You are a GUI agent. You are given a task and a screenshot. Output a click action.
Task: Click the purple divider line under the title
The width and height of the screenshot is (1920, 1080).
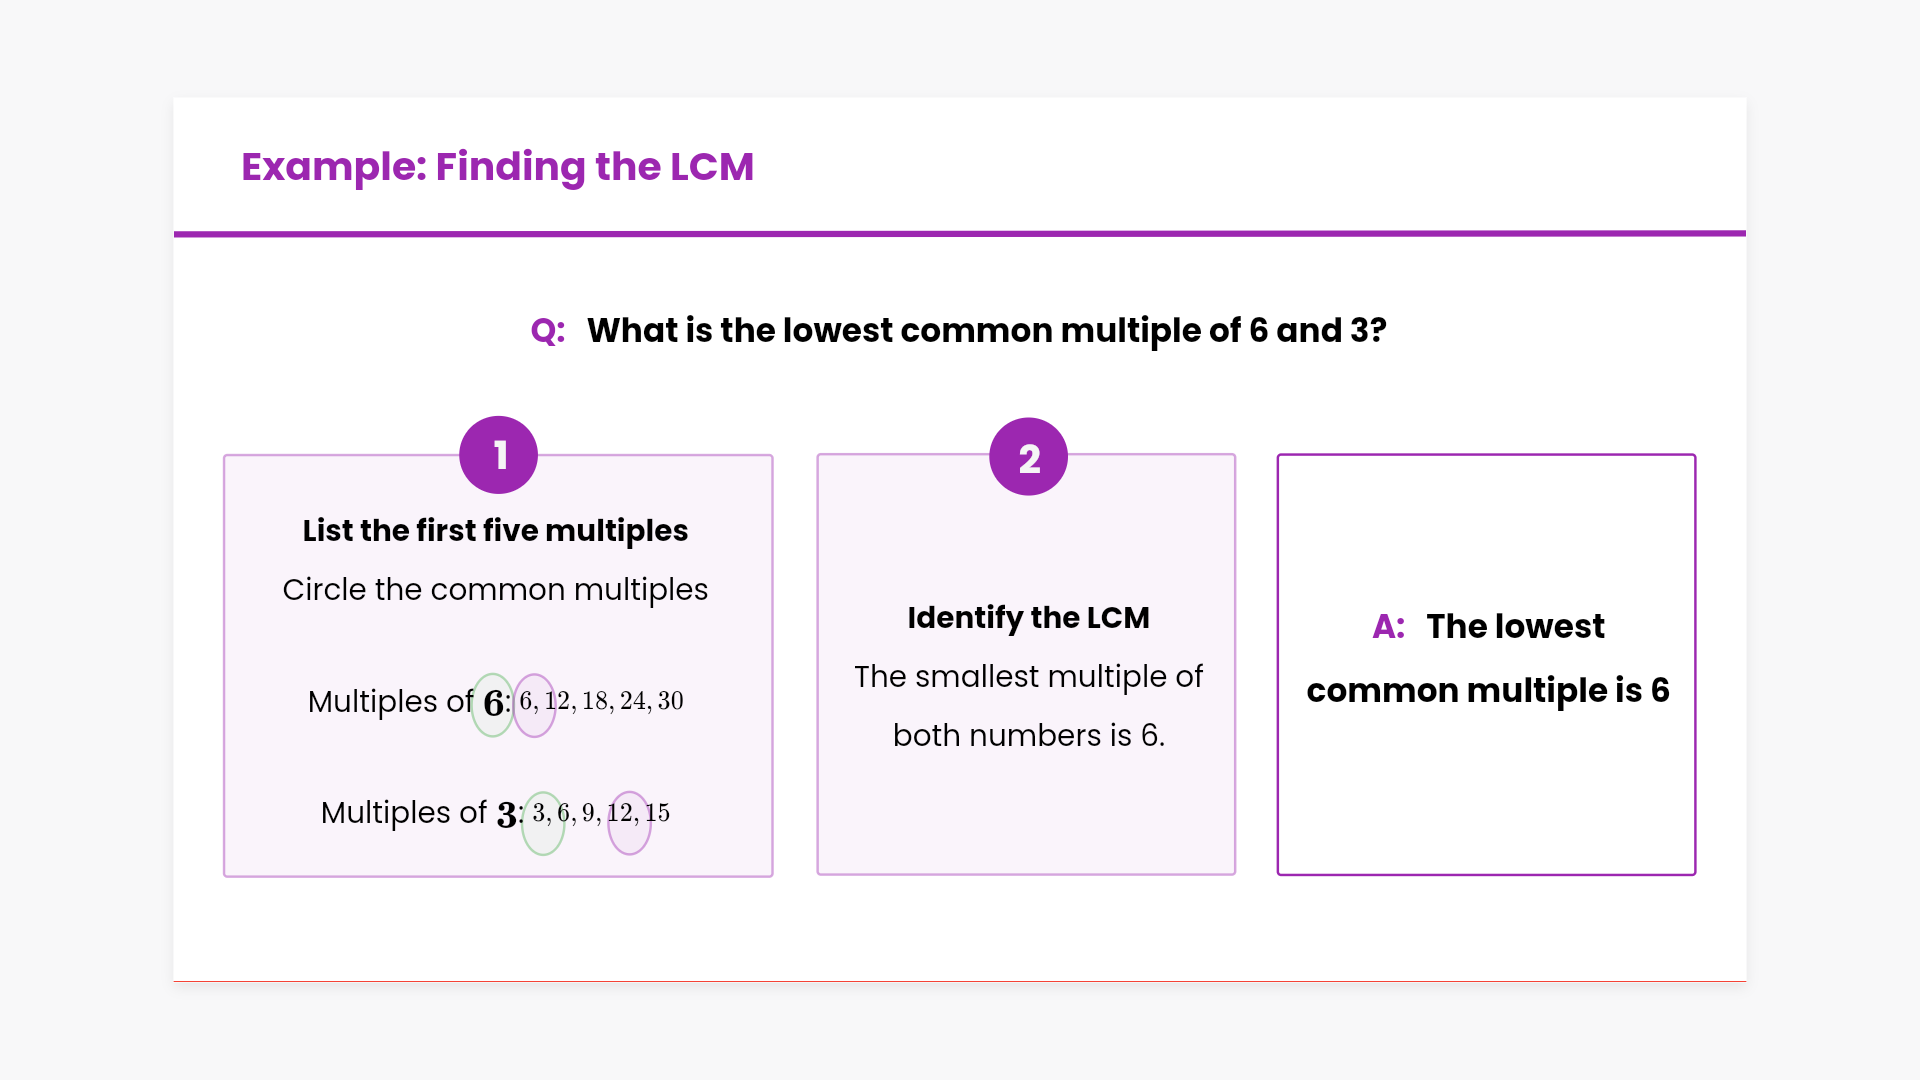coord(960,234)
